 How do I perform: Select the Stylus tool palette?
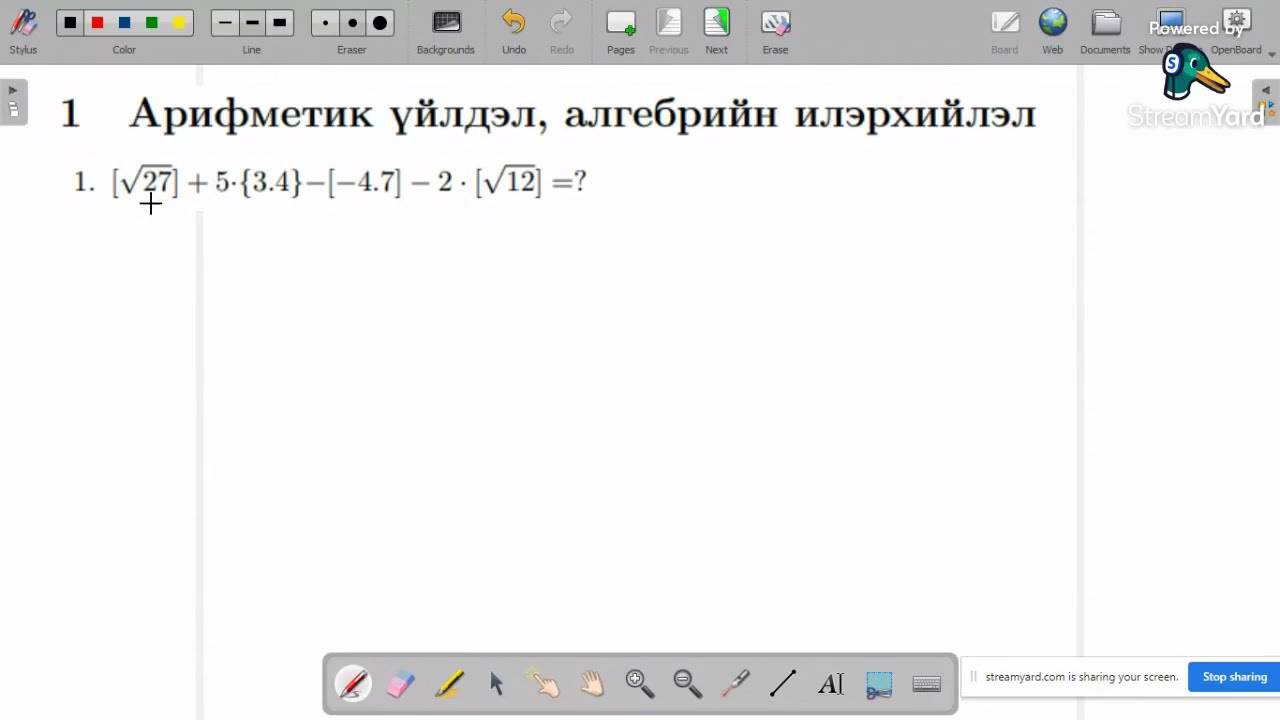click(x=23, y=32)
